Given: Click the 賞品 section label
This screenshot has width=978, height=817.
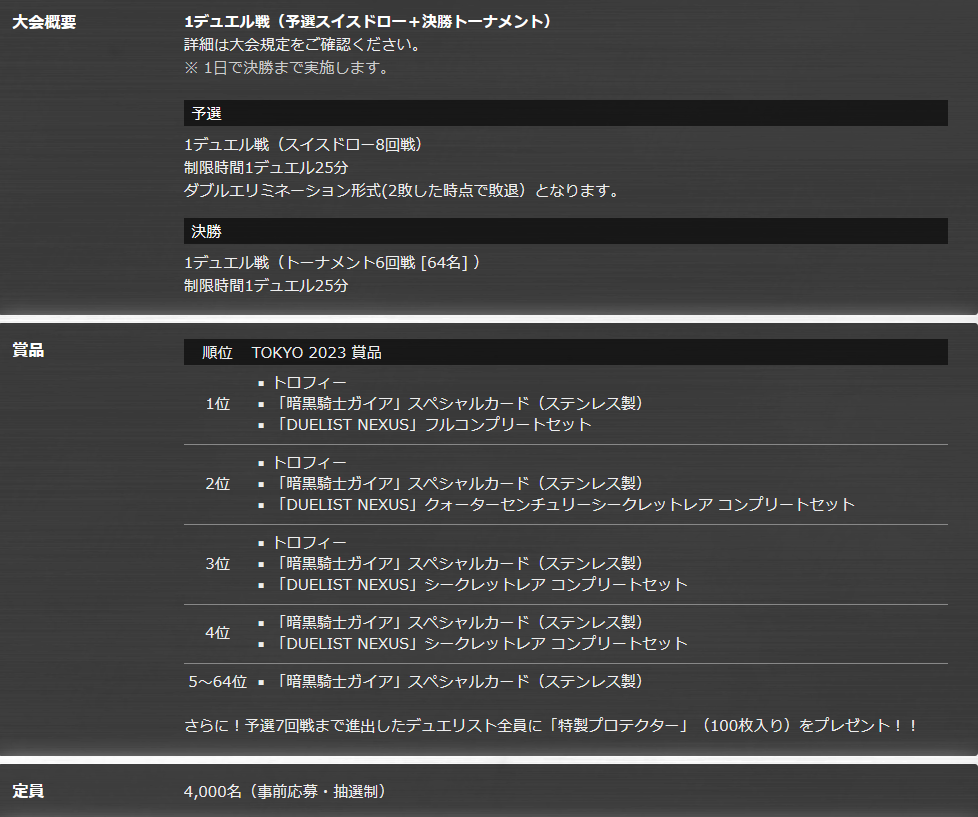Looking at the screenshot, I should (28, 350).
